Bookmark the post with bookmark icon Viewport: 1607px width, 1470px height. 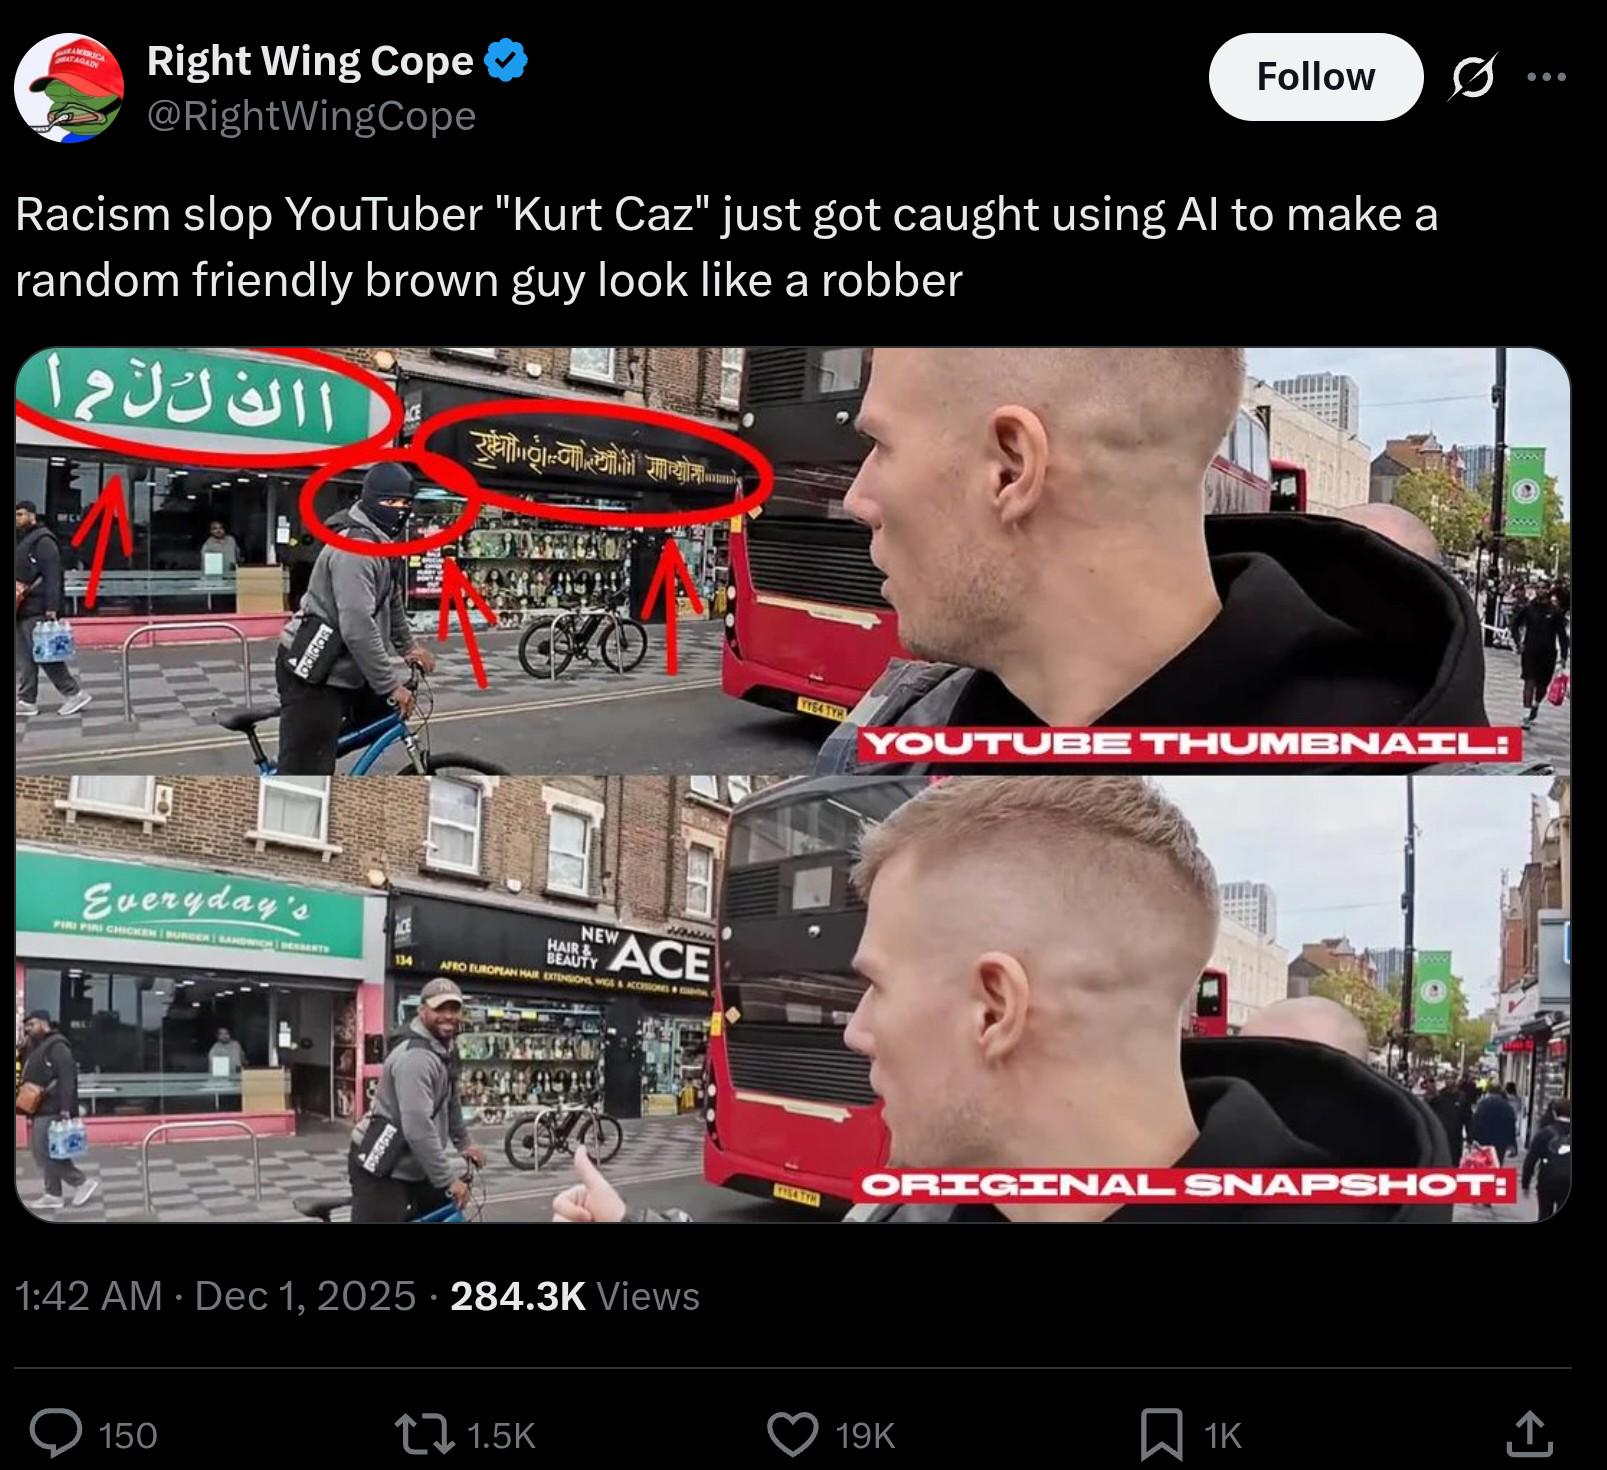pyautogui.click(x=1162, y=1435)
